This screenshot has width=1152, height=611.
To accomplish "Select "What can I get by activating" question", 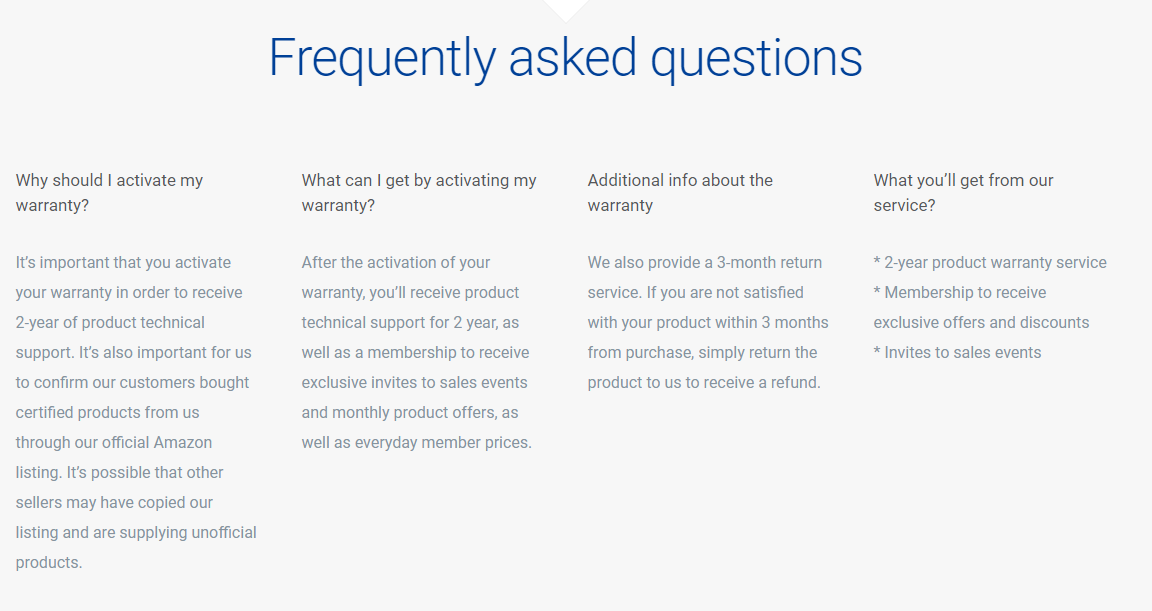I will pos(419,193).
